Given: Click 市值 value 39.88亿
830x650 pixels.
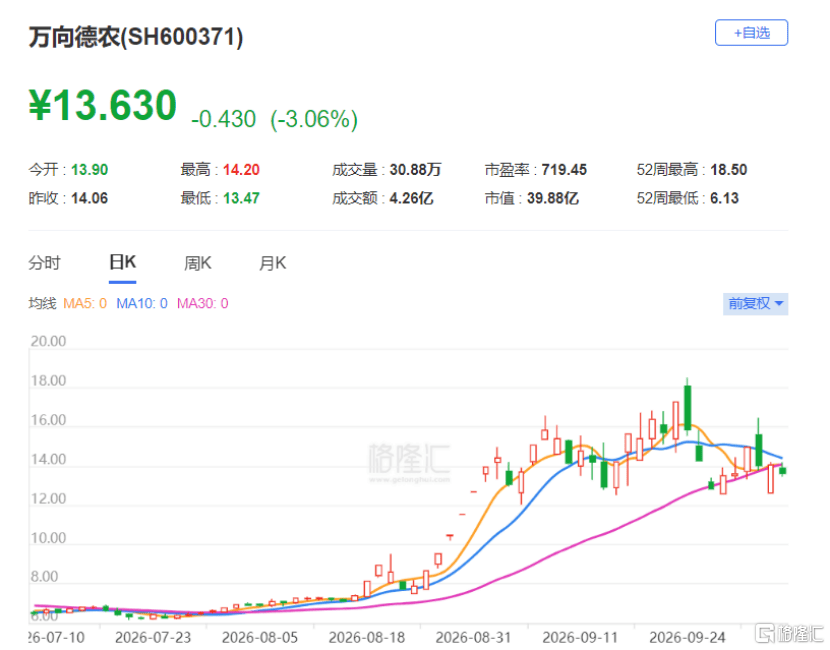Looking at the screenshot, I should click(x=553, y=198).
